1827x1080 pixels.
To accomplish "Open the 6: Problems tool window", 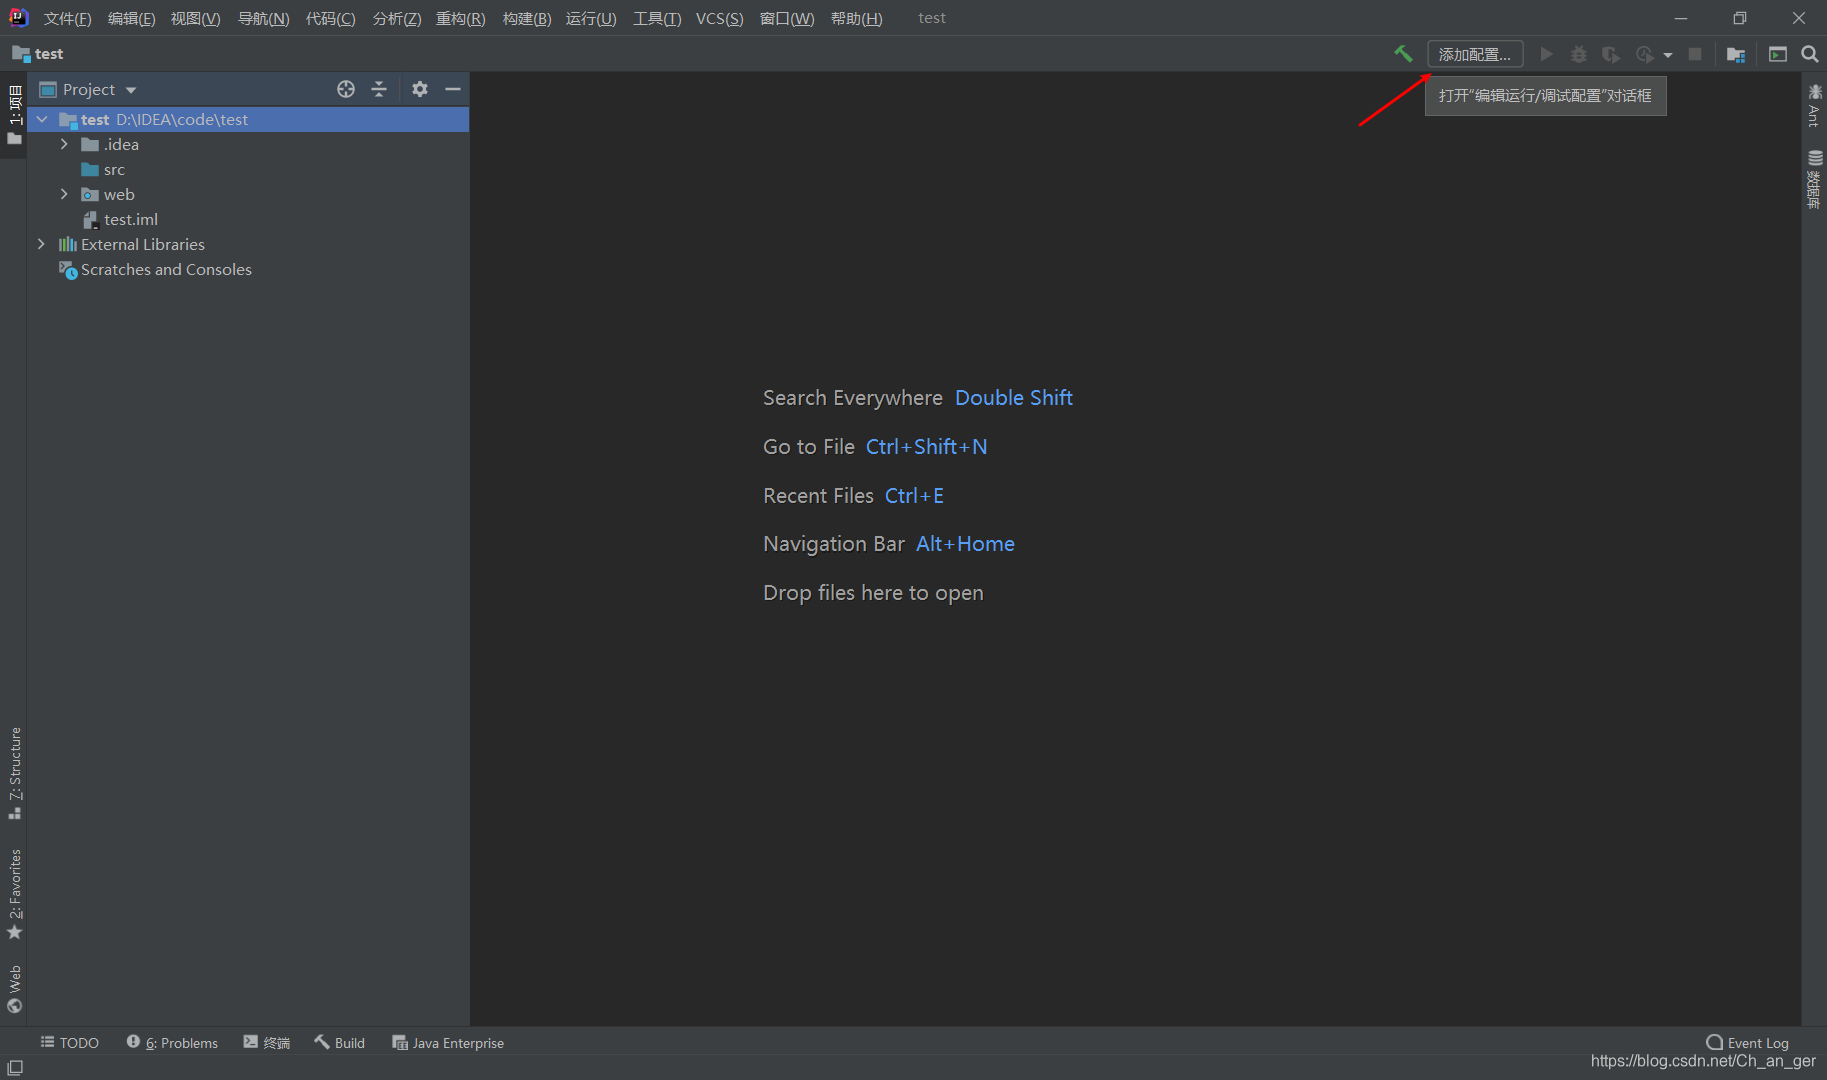I will pyautogui.click(x=172, y=1042).
